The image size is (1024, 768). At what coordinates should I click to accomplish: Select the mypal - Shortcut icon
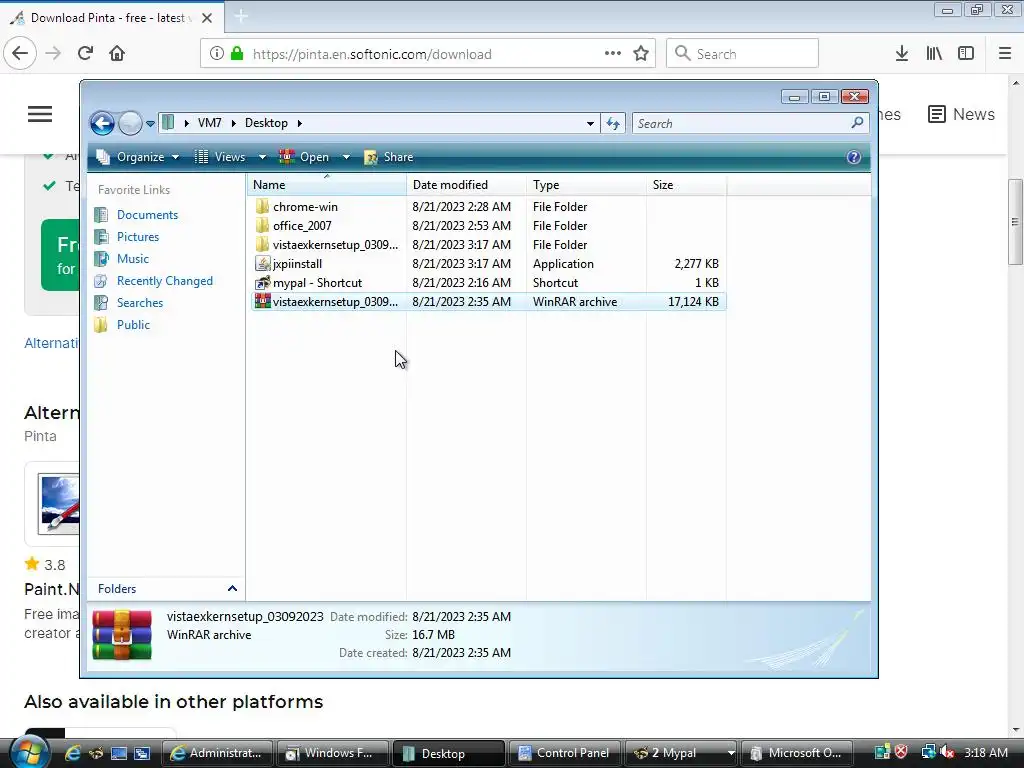pos(262,283)
